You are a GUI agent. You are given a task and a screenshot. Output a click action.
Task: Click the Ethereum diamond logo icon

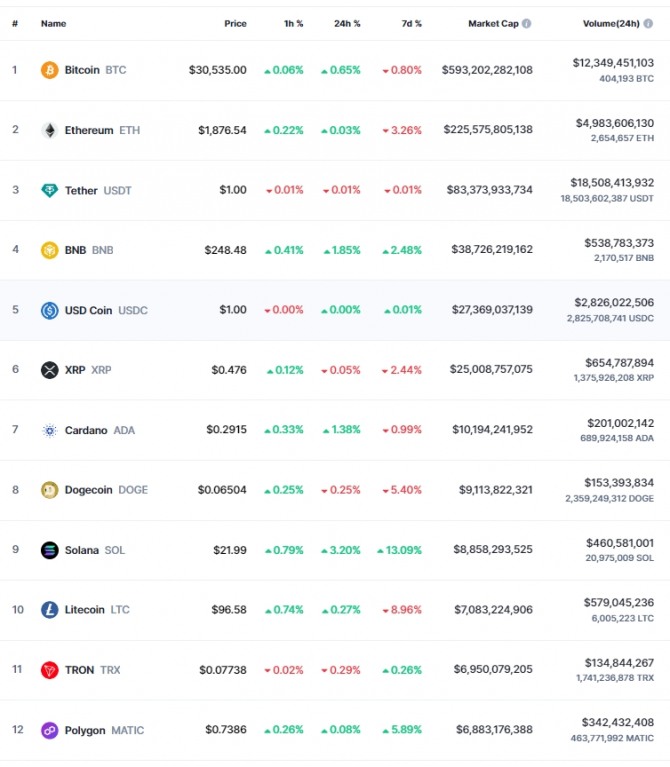click(x=49, y=130)
